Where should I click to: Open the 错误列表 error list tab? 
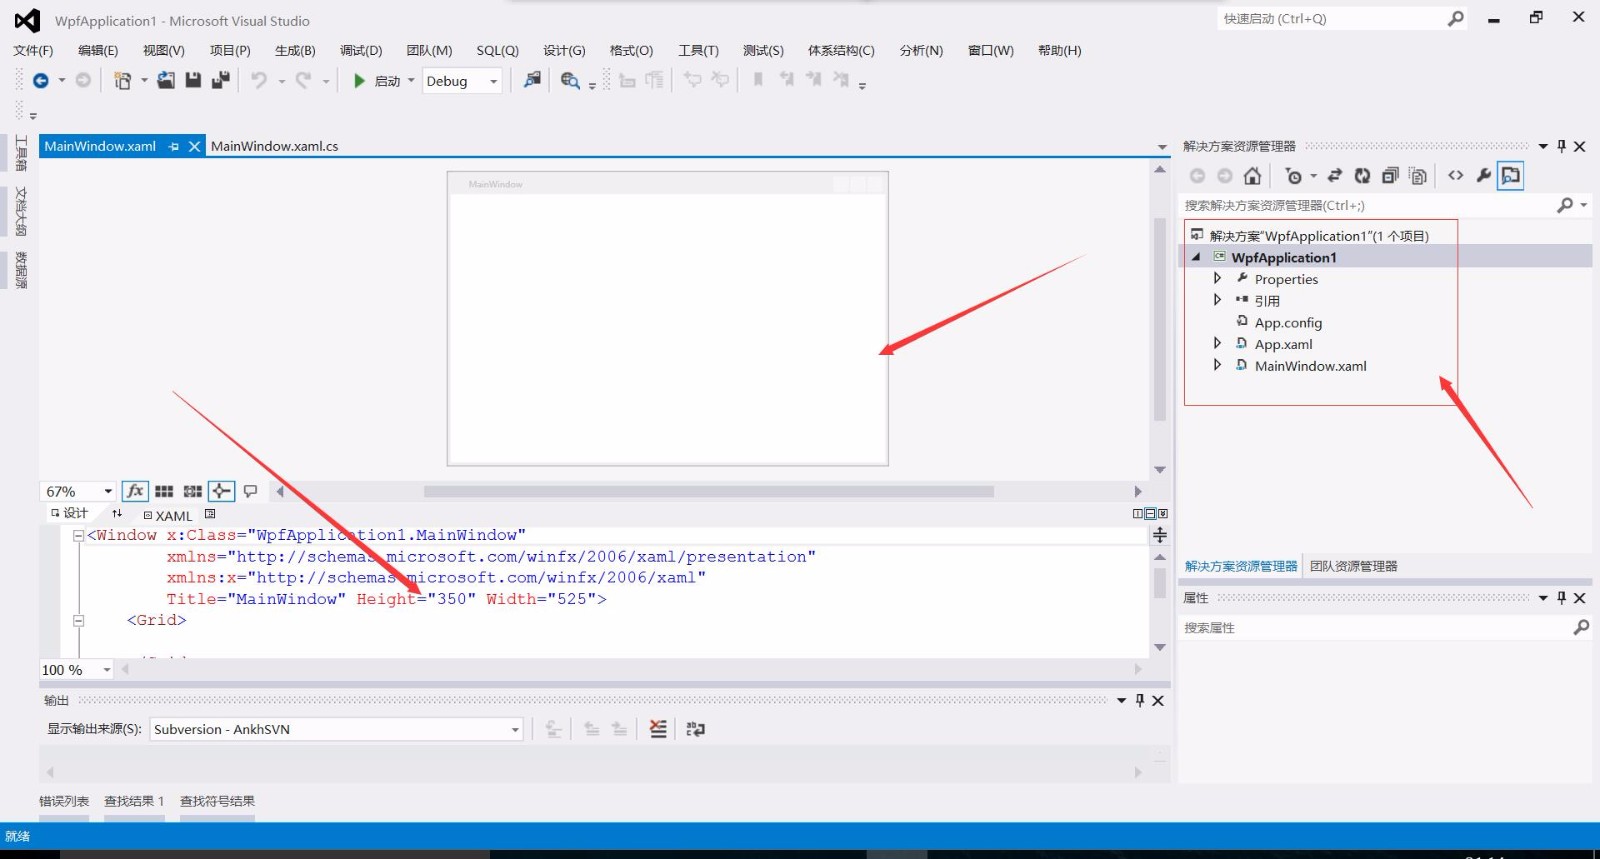click(64, 801)
